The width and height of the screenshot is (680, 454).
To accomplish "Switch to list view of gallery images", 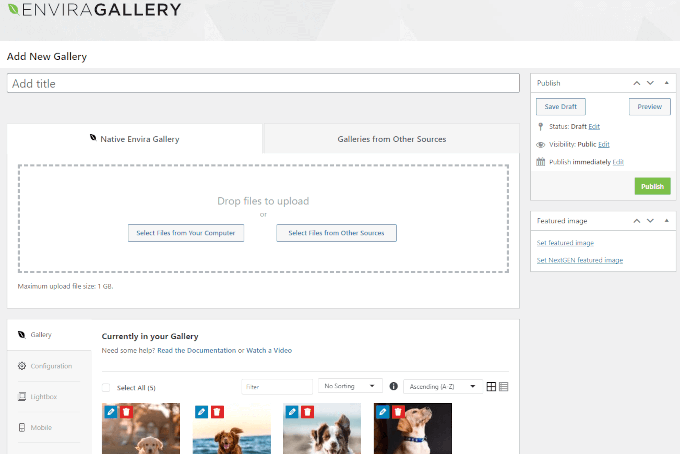I will [x=503, y=386].
